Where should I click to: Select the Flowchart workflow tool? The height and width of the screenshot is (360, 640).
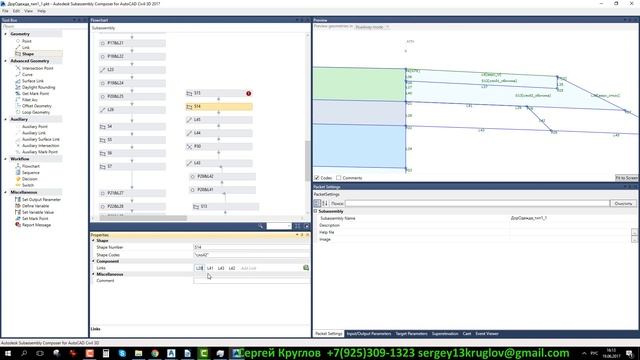(x=31, y=166)
